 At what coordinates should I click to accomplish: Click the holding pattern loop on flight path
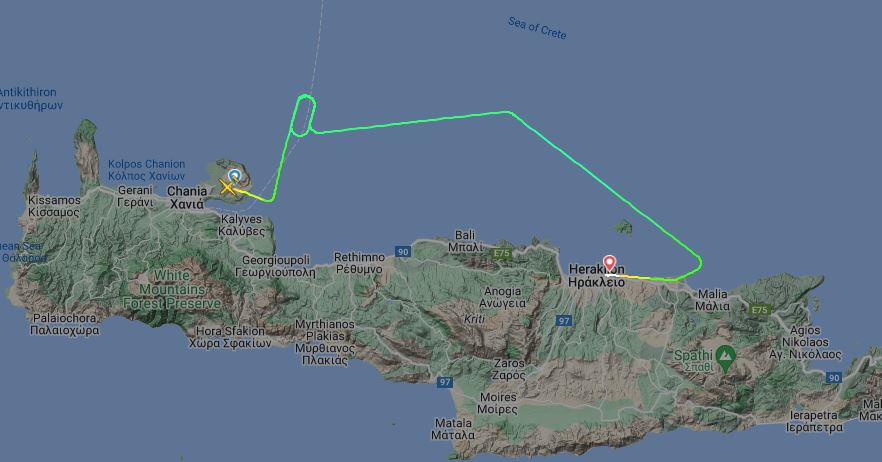click(303, 115)
